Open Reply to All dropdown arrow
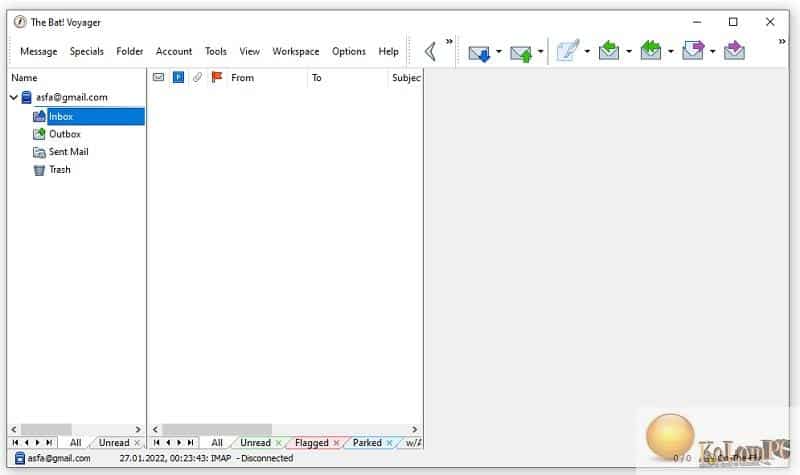 tap(671, 52)
